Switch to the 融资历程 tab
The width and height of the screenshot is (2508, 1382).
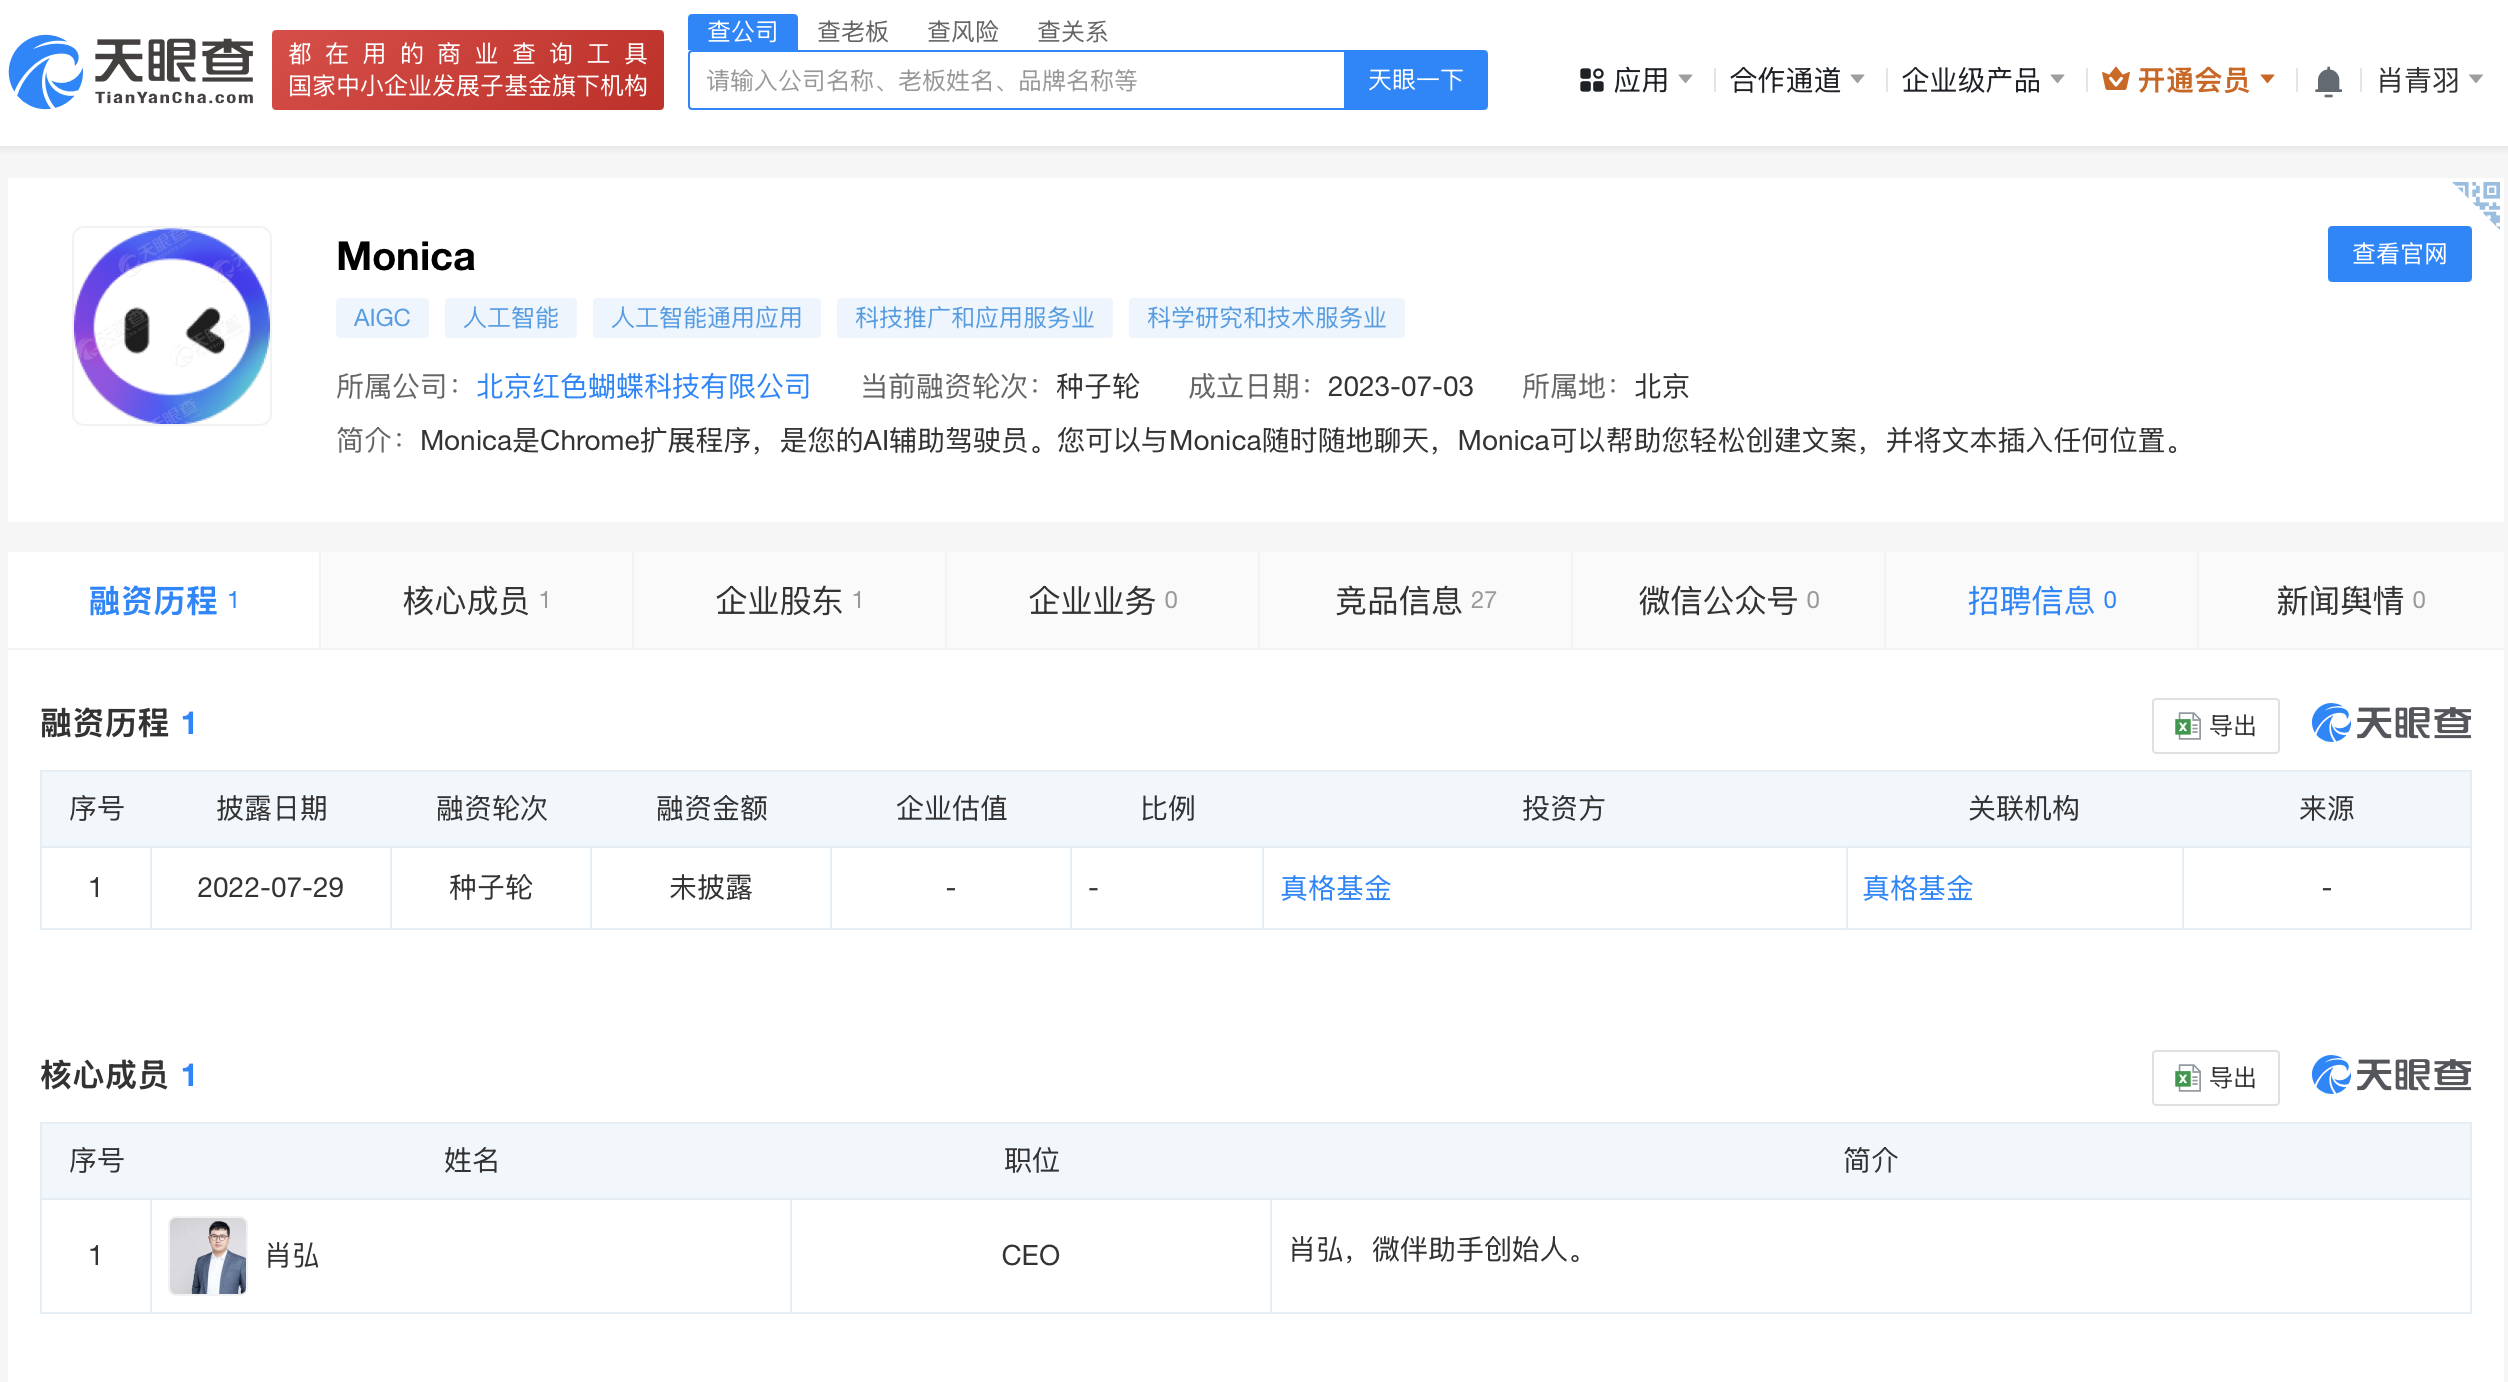click(164, 600)
